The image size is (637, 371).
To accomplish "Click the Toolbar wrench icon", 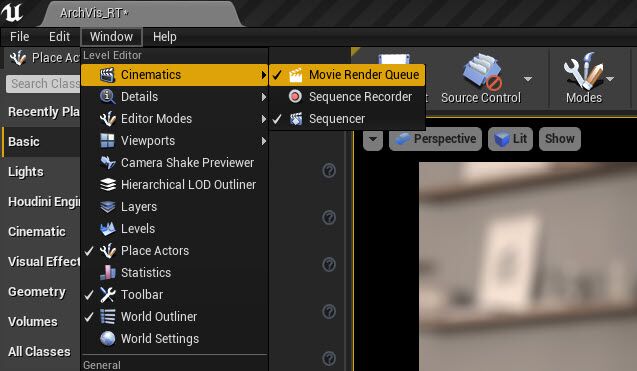I will coord(107,295).
